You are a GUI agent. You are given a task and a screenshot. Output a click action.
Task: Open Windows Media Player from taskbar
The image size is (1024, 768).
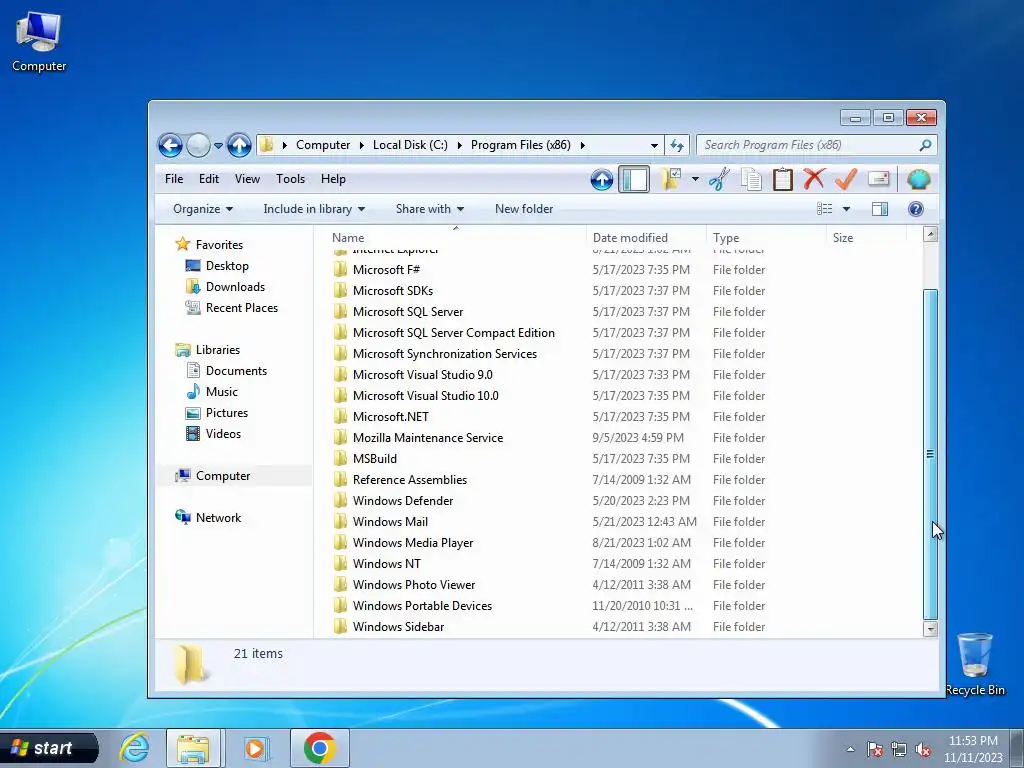tap(255, 748)
